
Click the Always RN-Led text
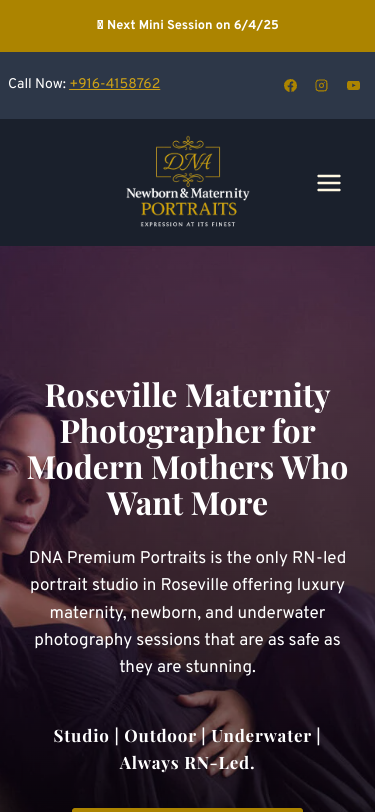pyautogui.click(x=187, y=763)
